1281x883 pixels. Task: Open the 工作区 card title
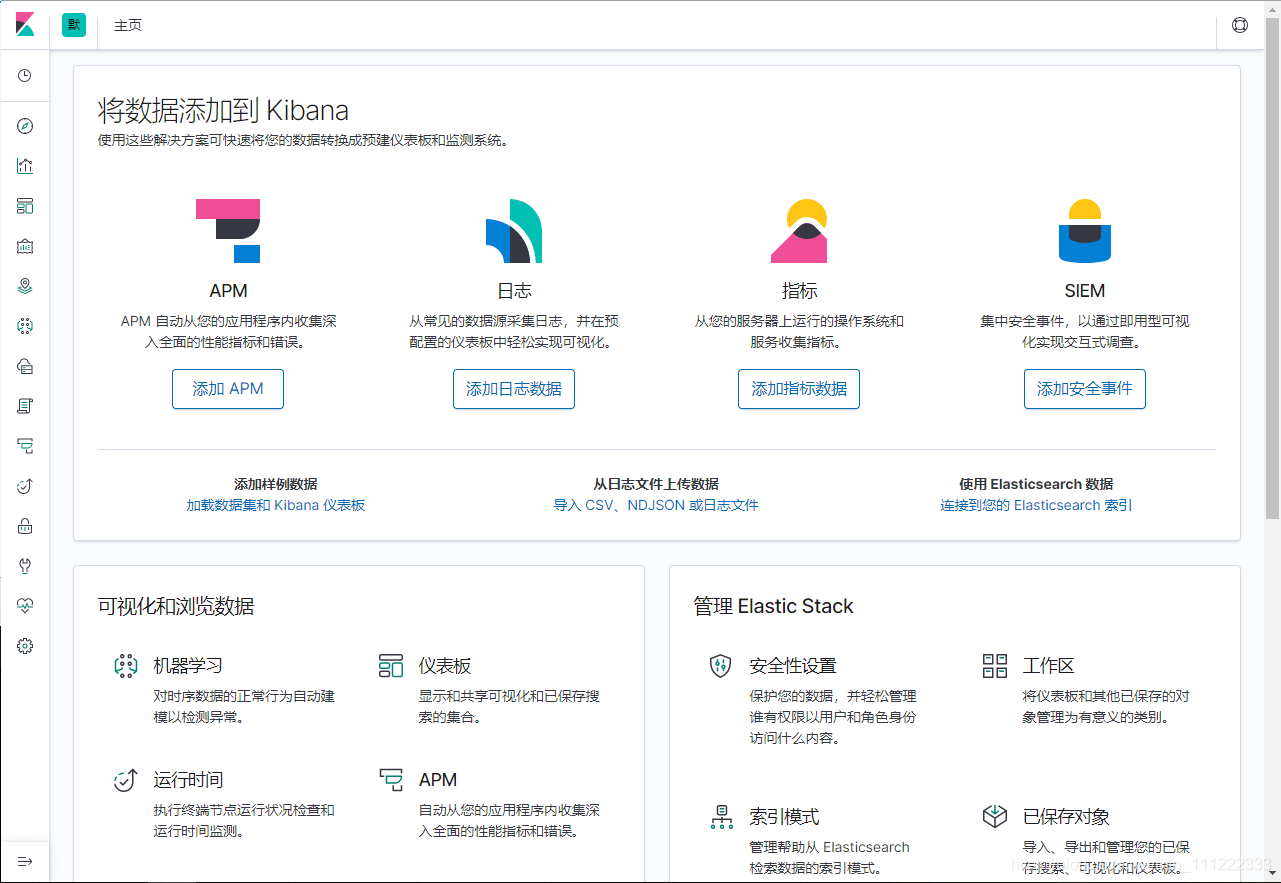[x=1048, y=666]
